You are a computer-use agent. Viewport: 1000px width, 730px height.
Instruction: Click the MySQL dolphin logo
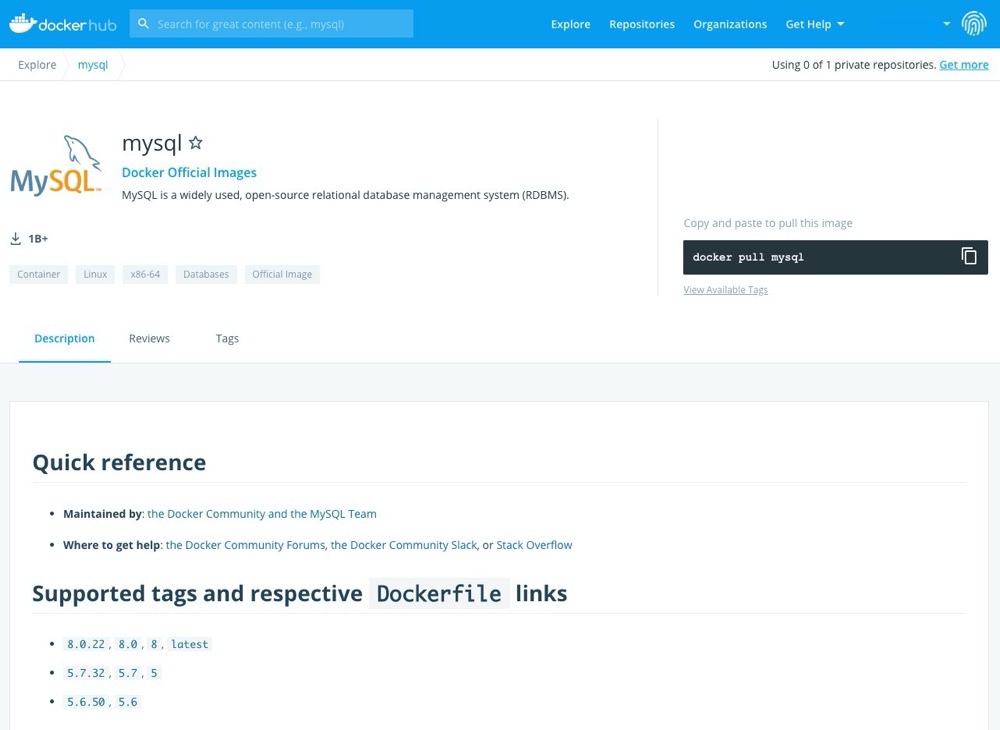tap(55, 165)
